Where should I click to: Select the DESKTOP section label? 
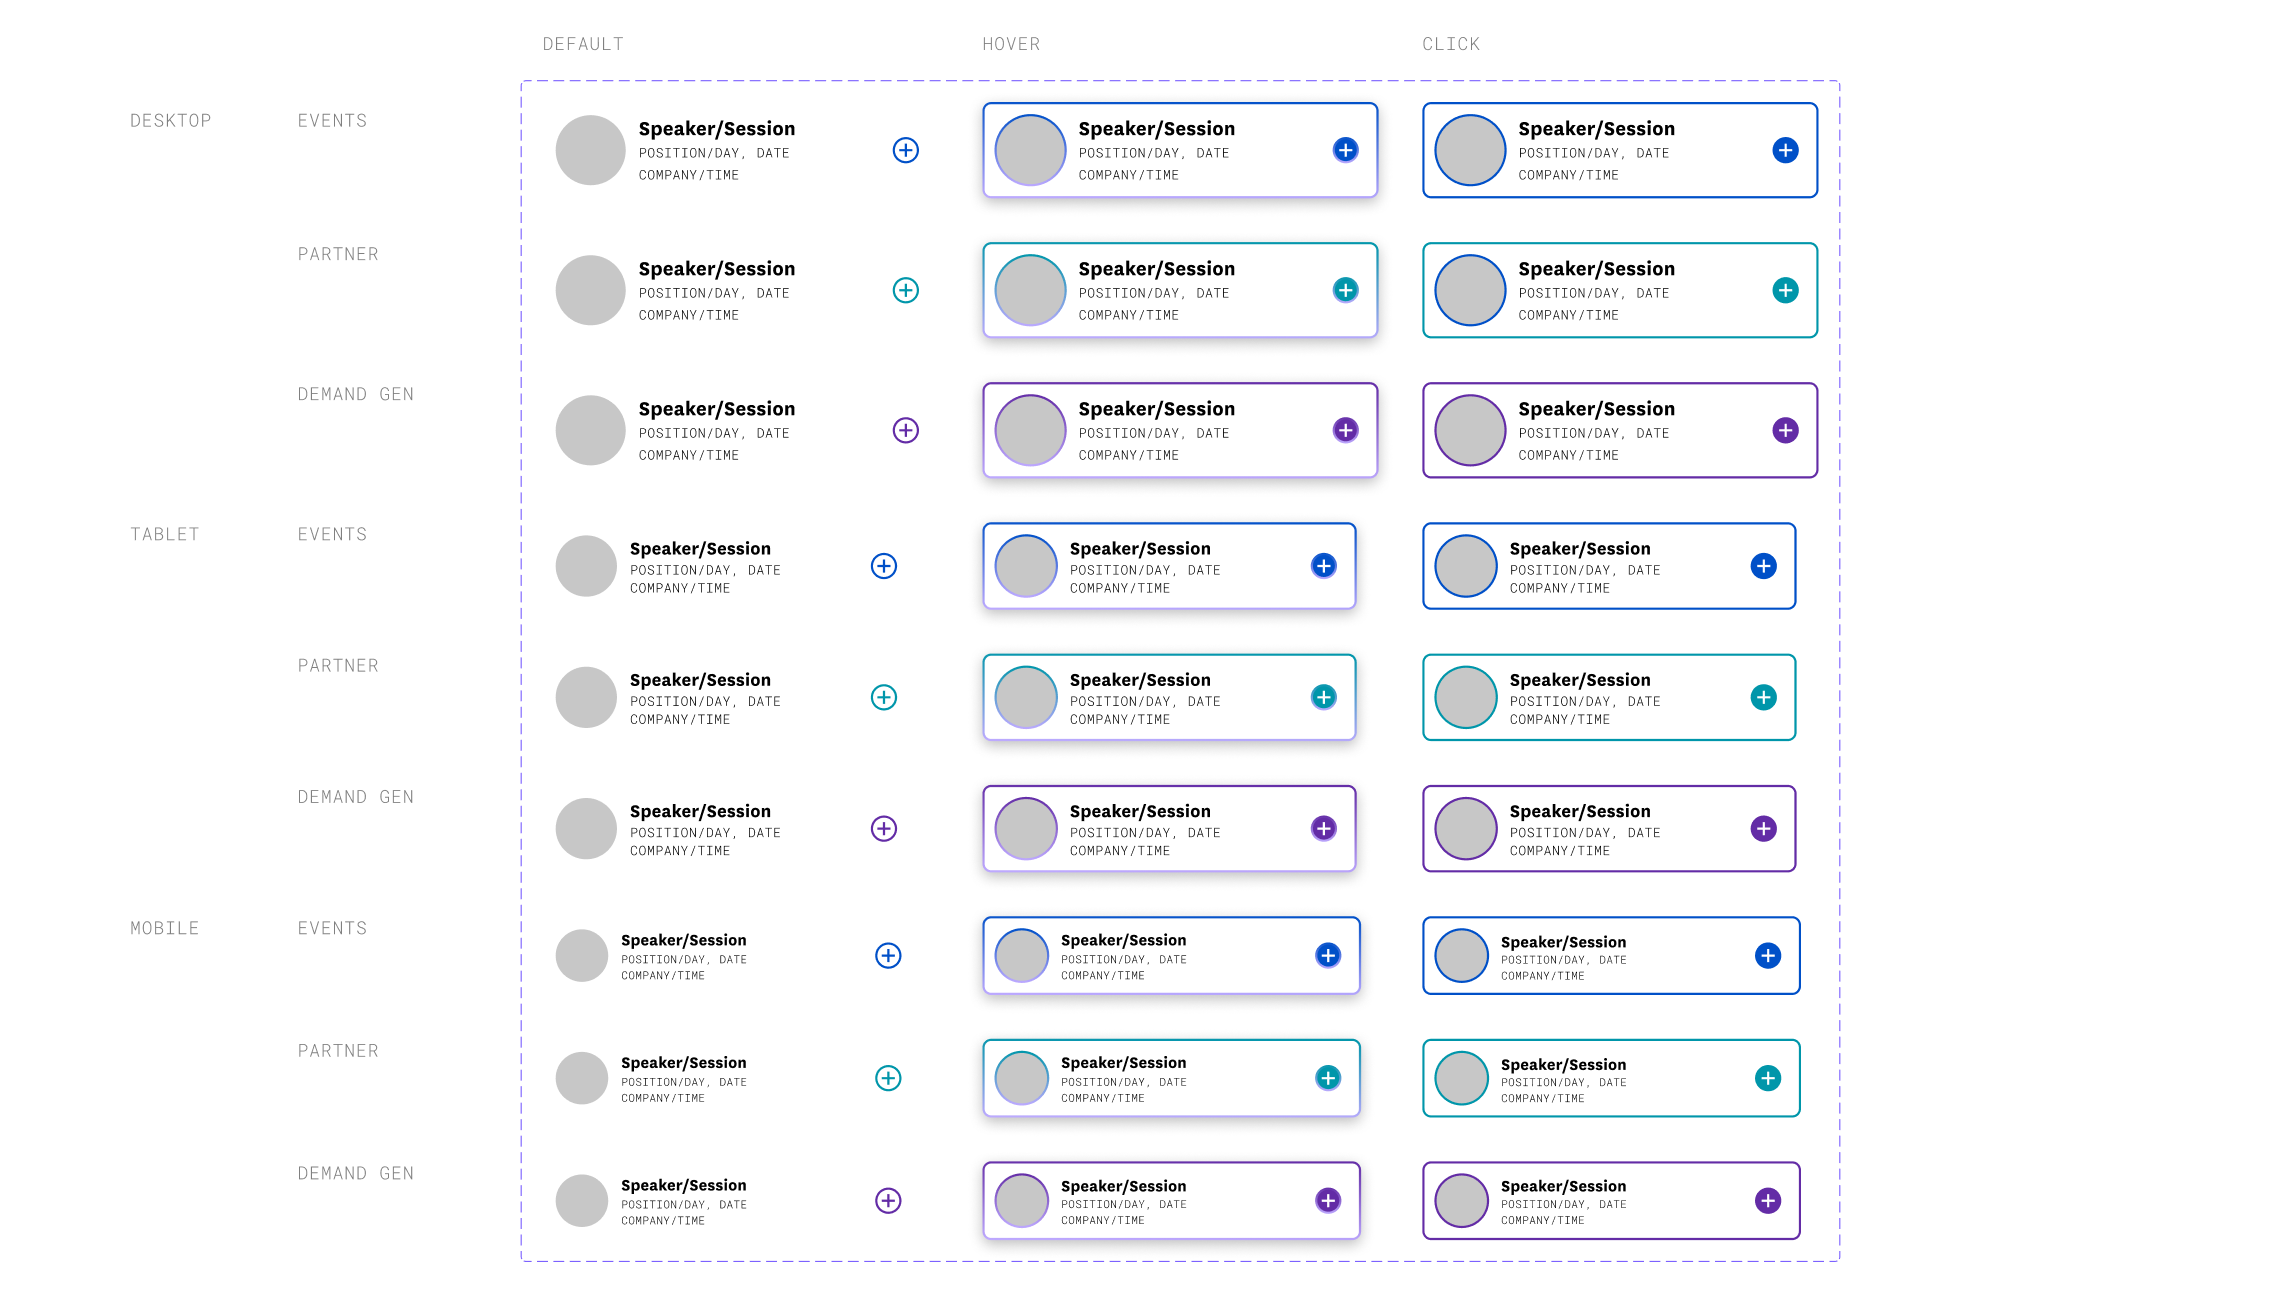(x=170, y=120)
